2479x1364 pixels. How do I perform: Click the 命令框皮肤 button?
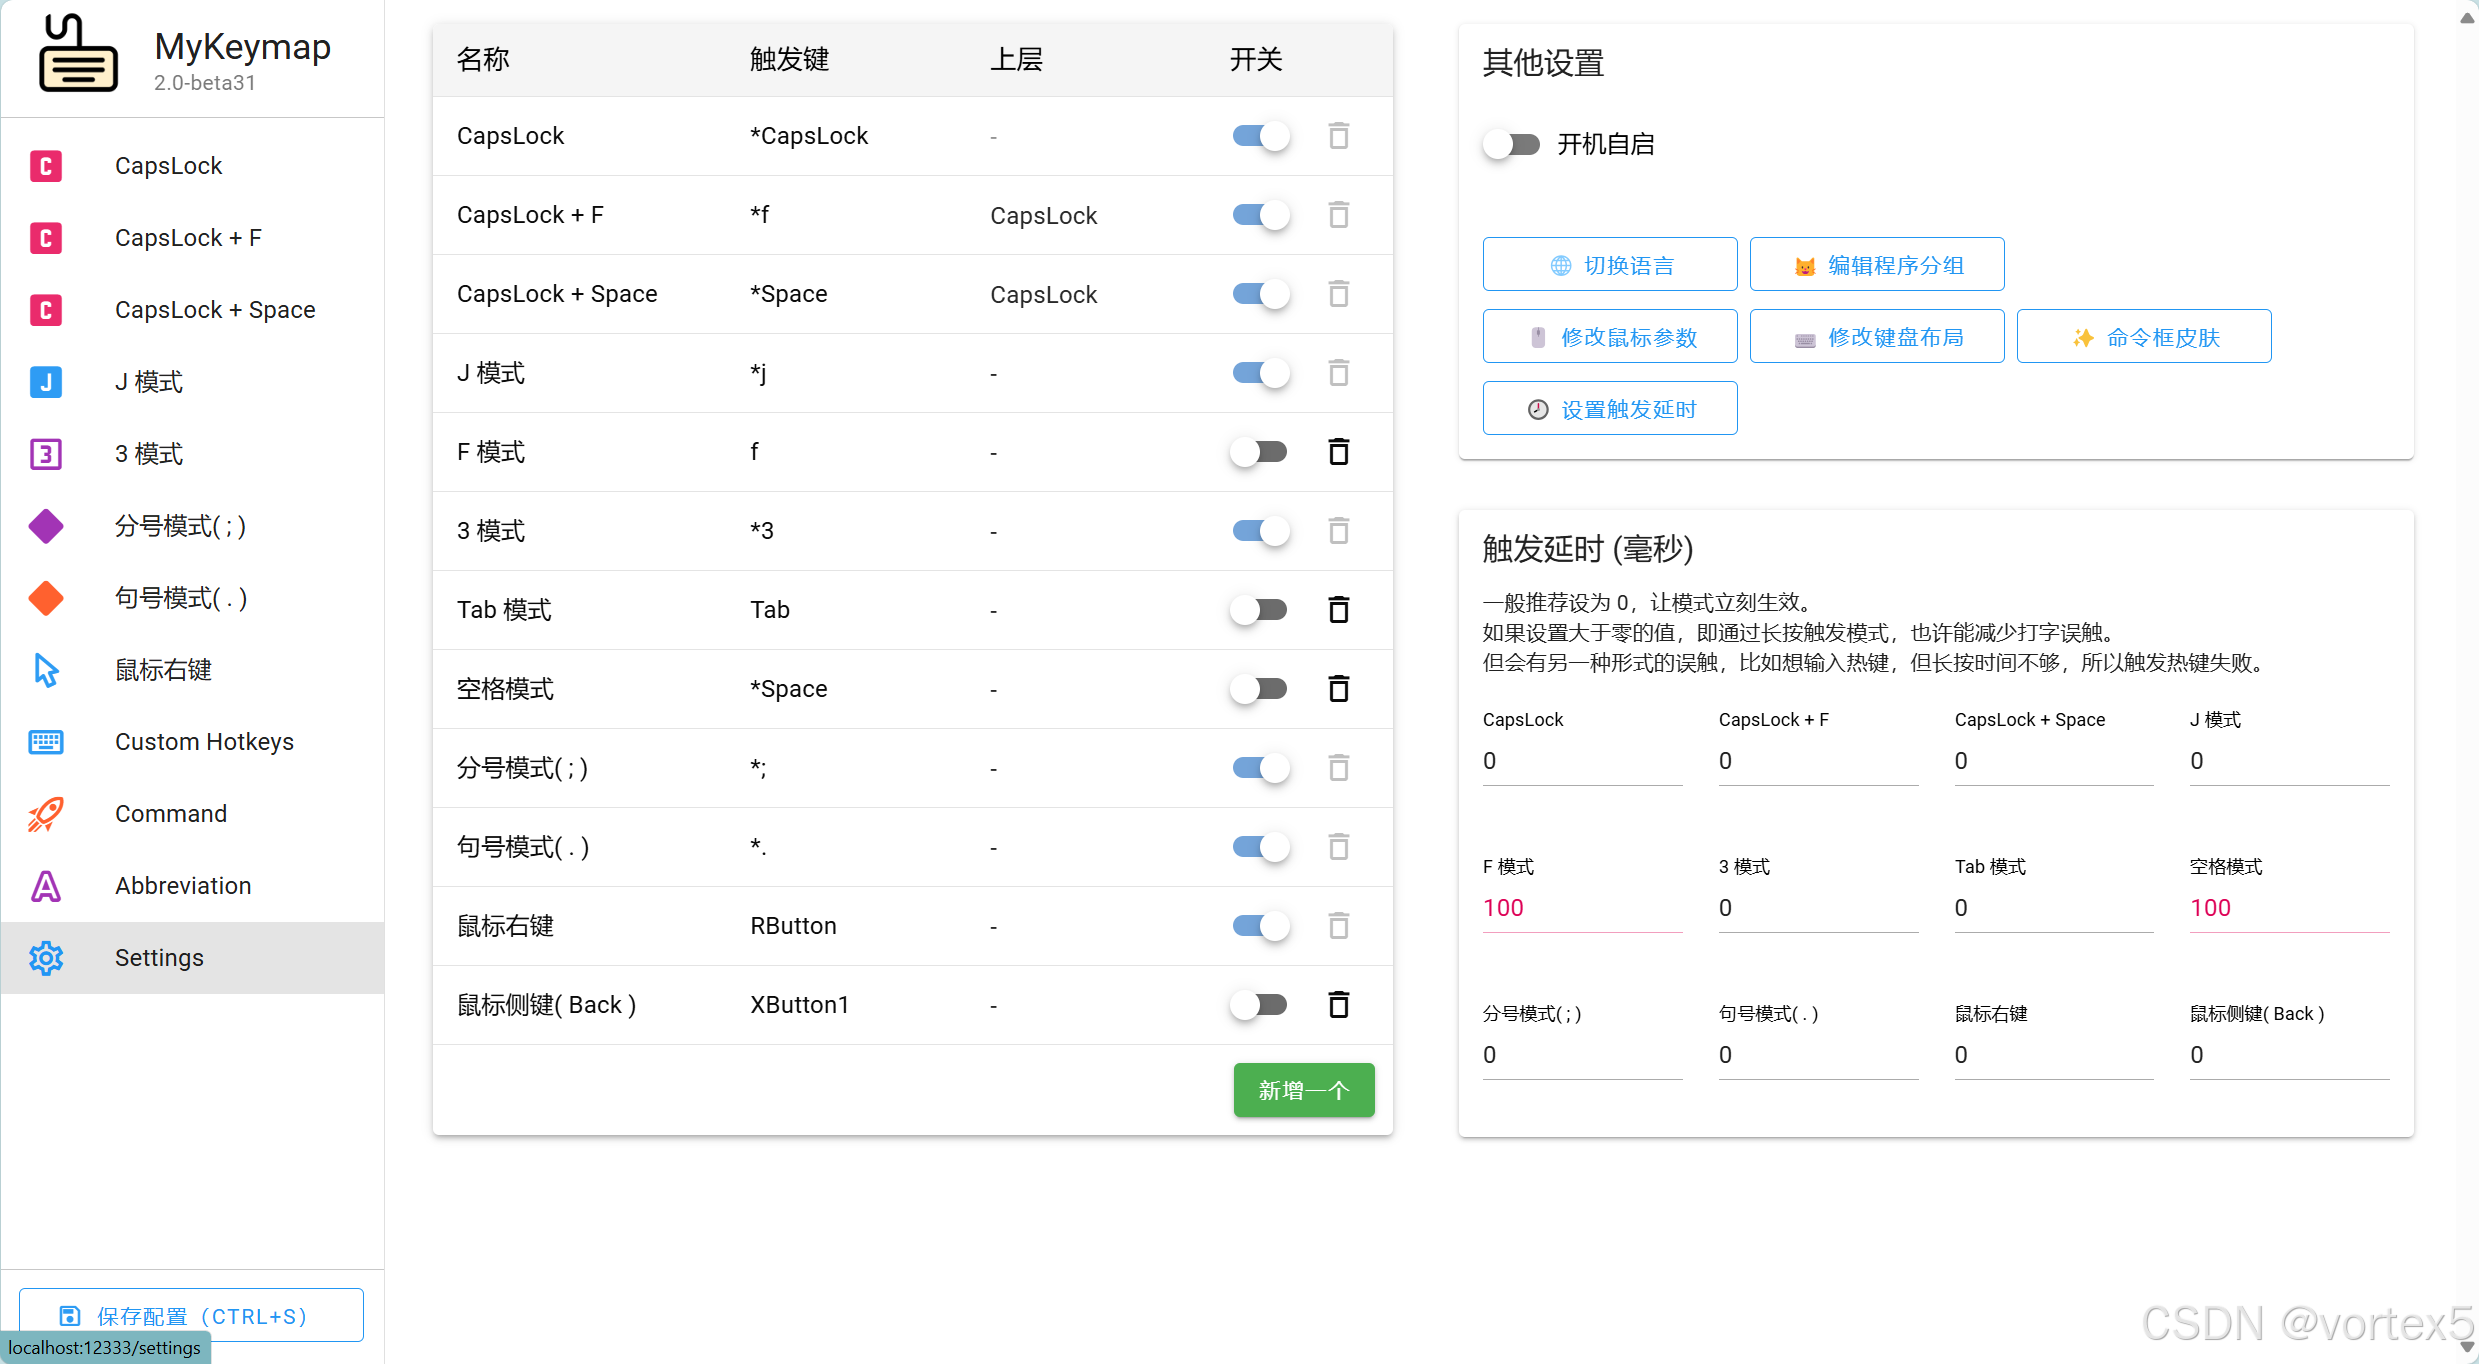tap(2144, 337)
